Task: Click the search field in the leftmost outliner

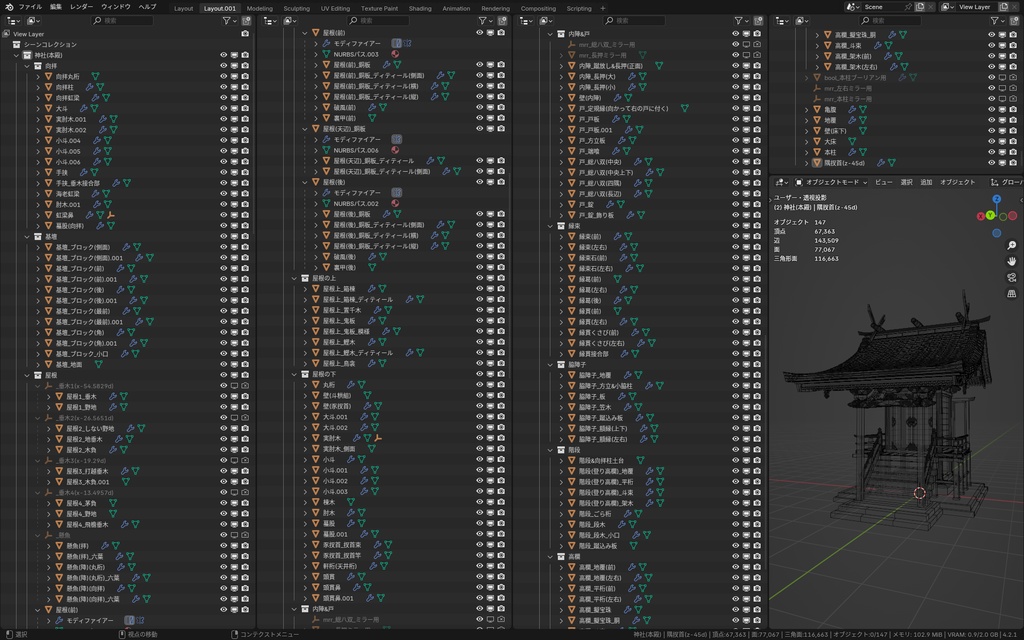Action: tap(123, 21)
